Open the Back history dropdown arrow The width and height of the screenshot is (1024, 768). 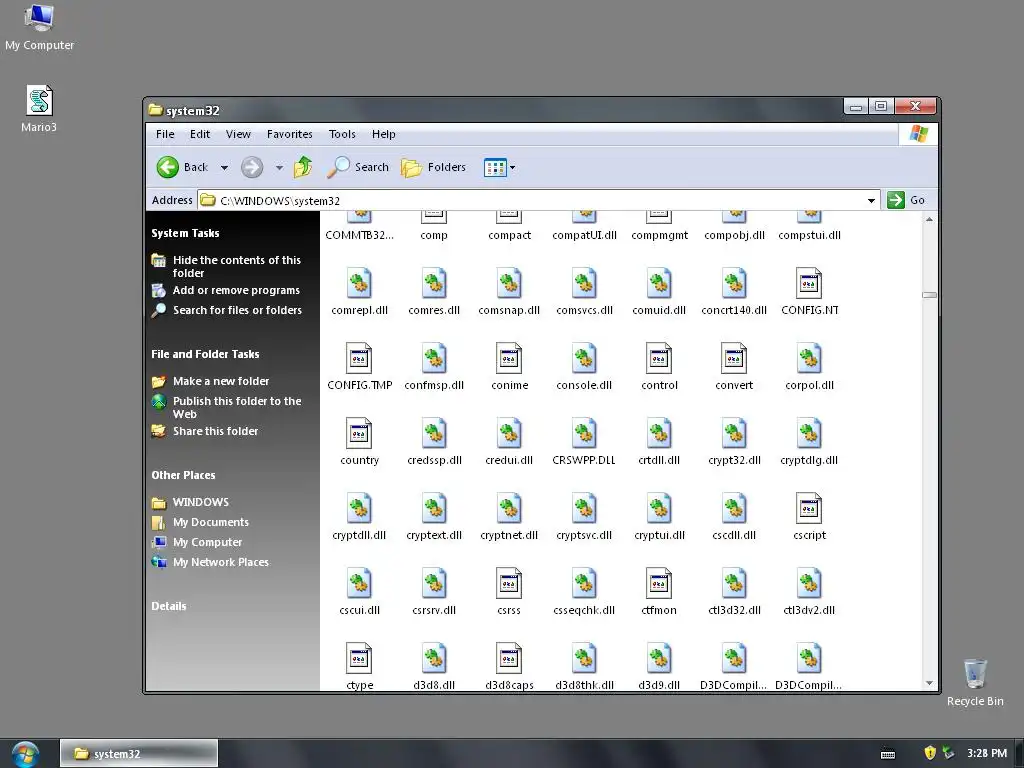pyautogui.click(x=224, y=168)
